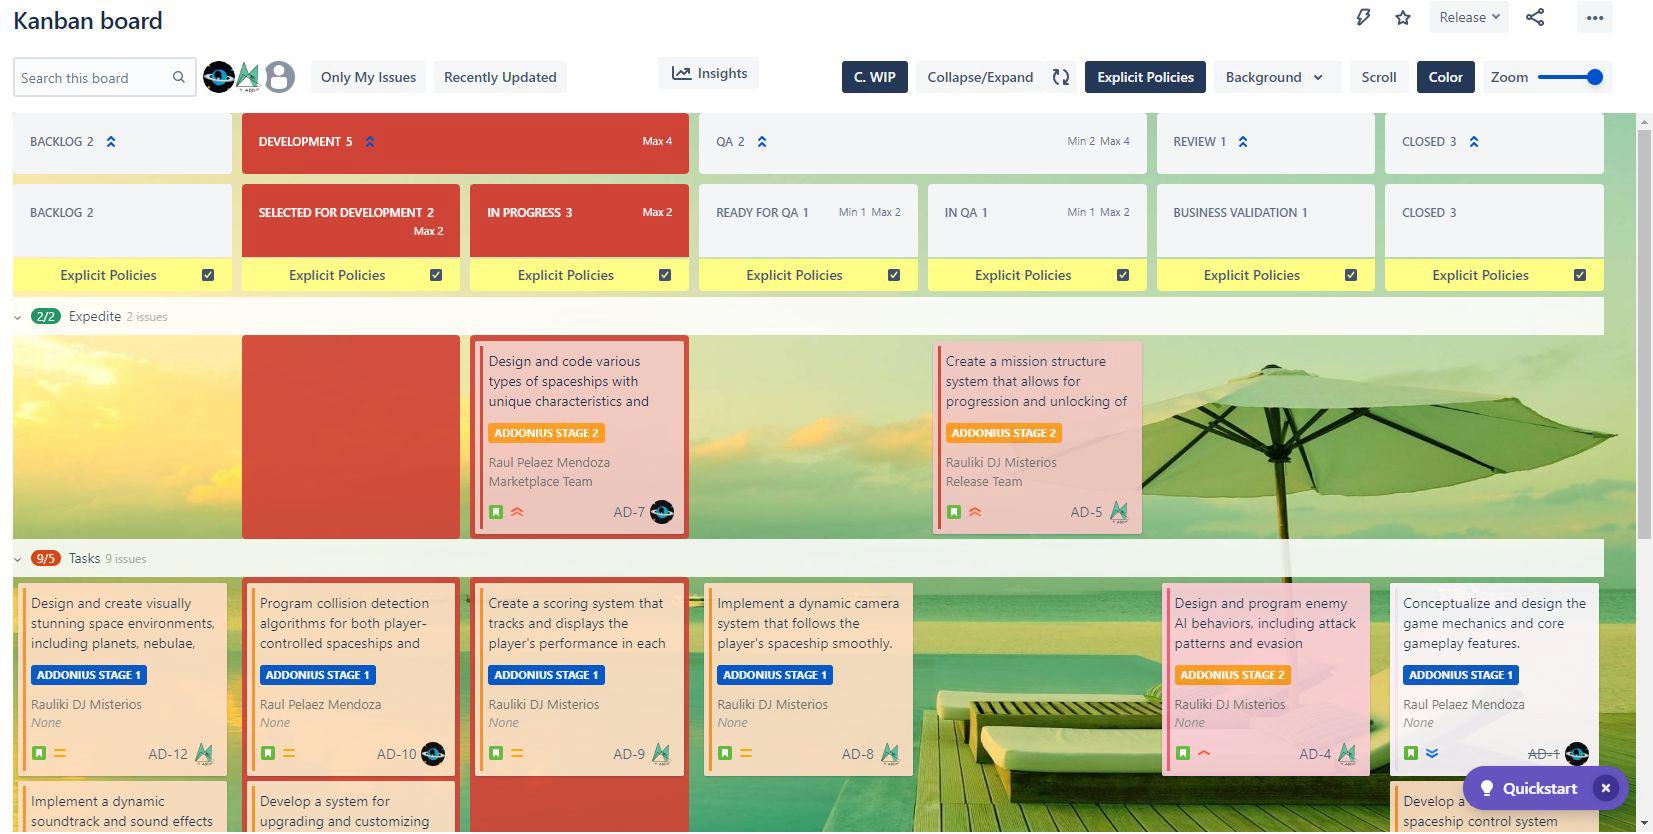Open the more options ellipsis menu
The image size is (1653, 834).
(1594, 18)
